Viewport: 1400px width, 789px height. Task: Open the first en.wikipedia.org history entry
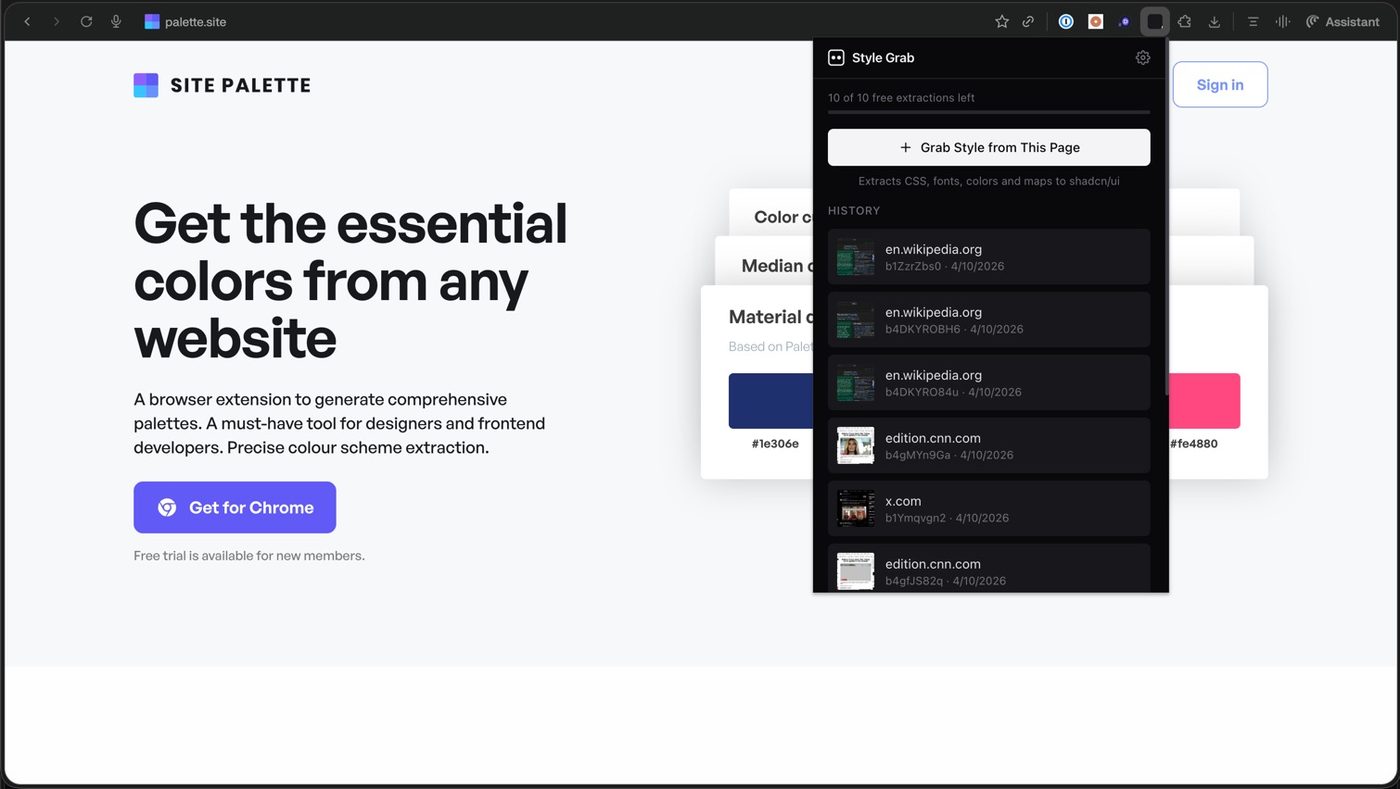click(x=988, y=256)
